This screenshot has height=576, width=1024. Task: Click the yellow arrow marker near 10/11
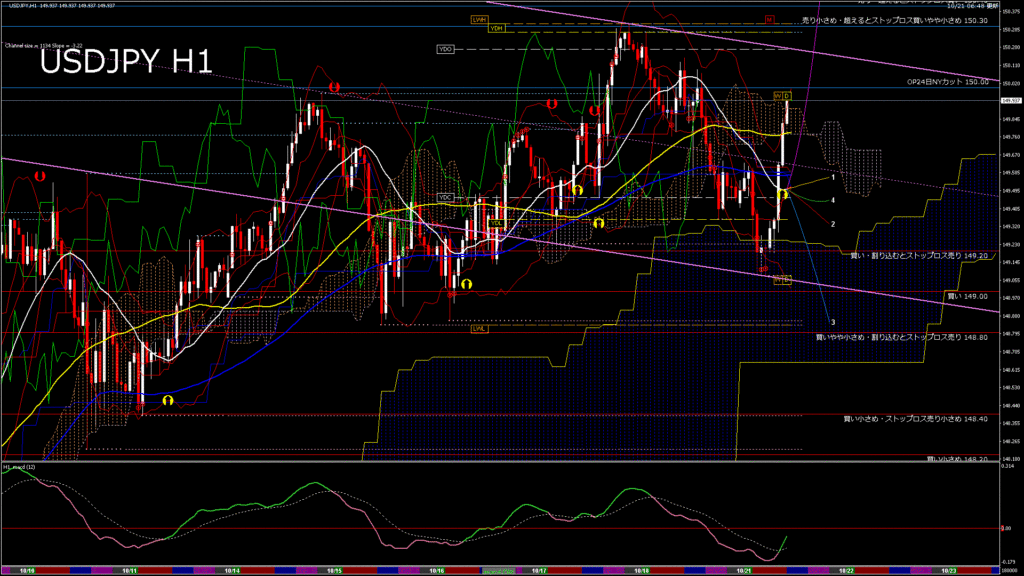click(x=168, y=399)
